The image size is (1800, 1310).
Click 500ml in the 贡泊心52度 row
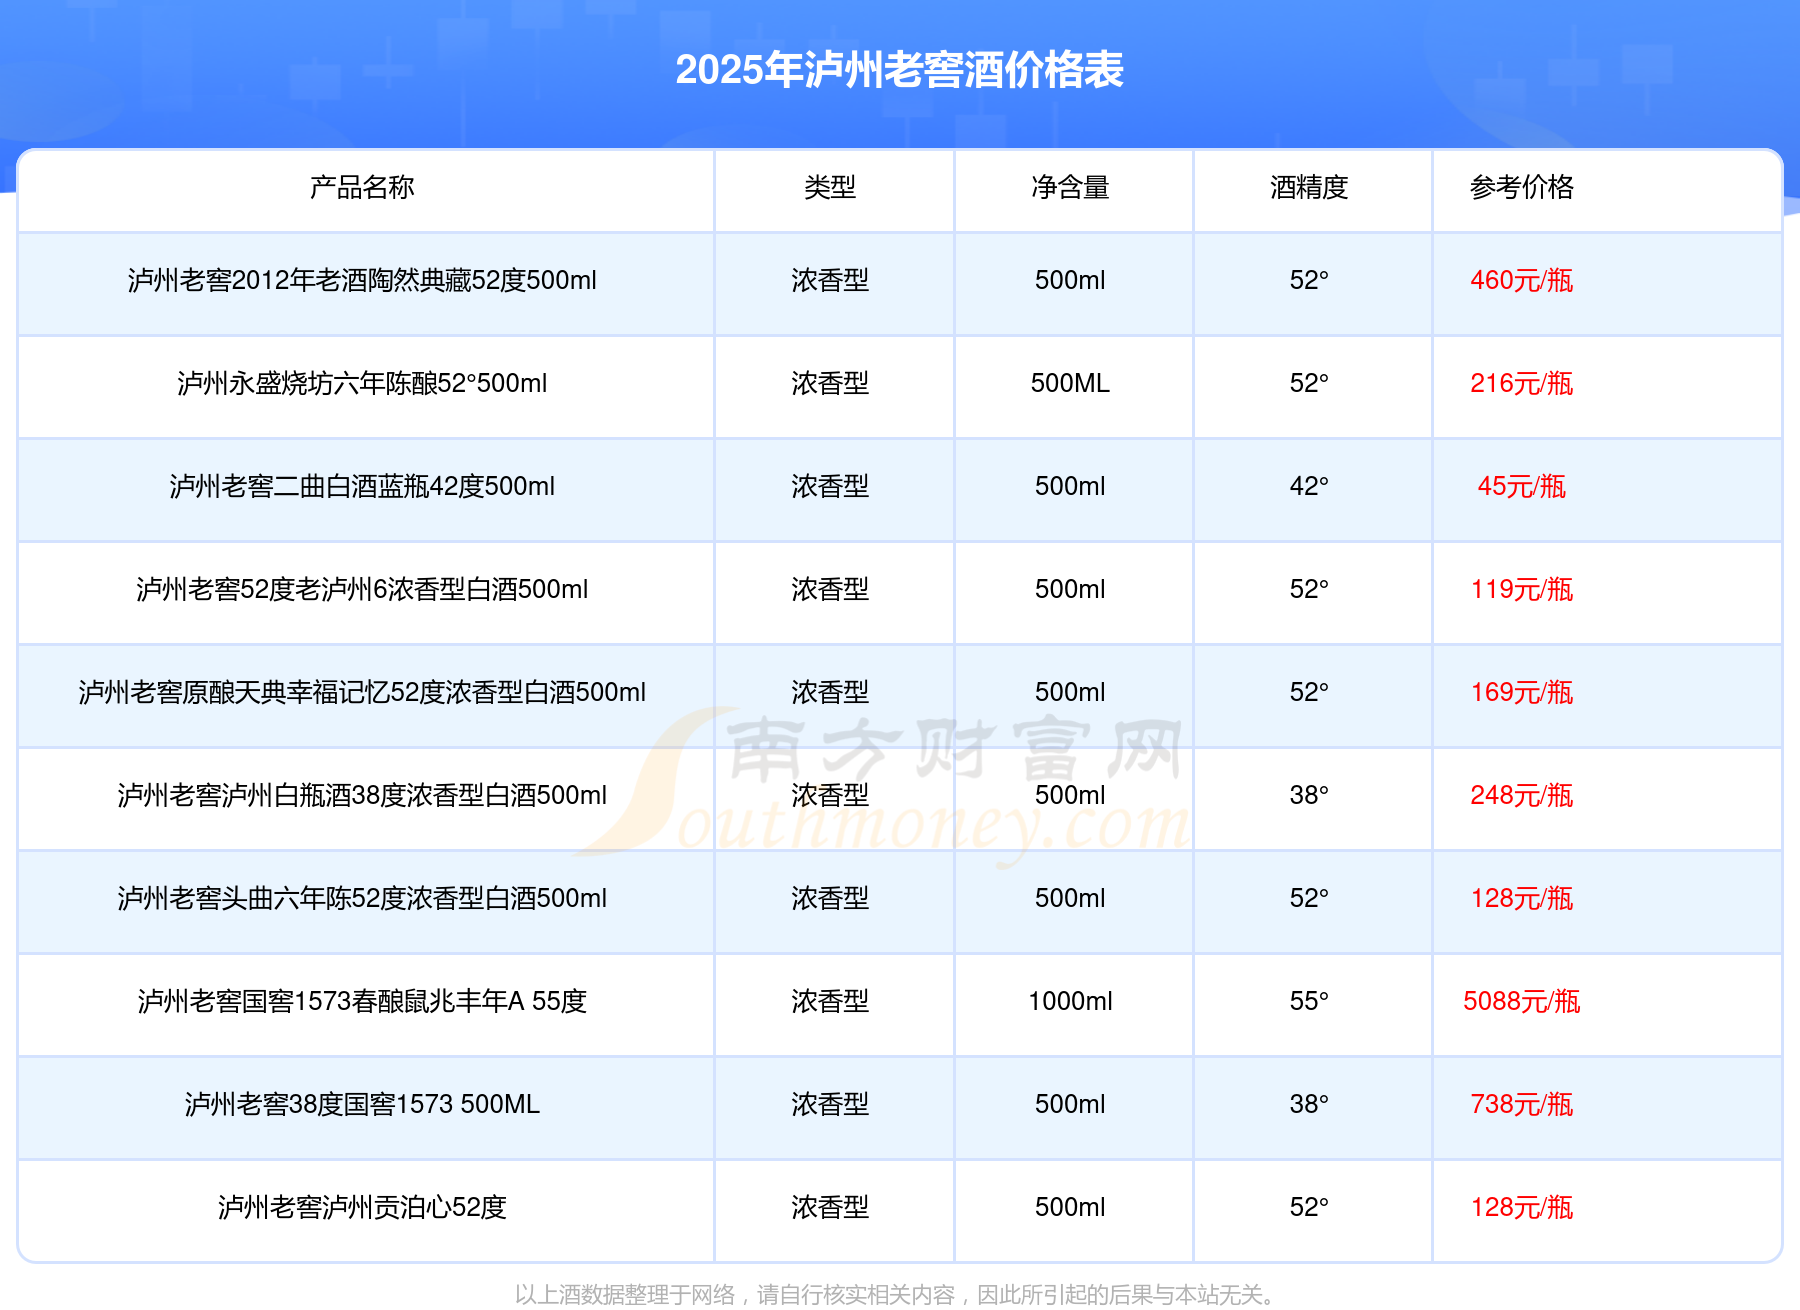pyautogui.click(x=1070, y=1208)
